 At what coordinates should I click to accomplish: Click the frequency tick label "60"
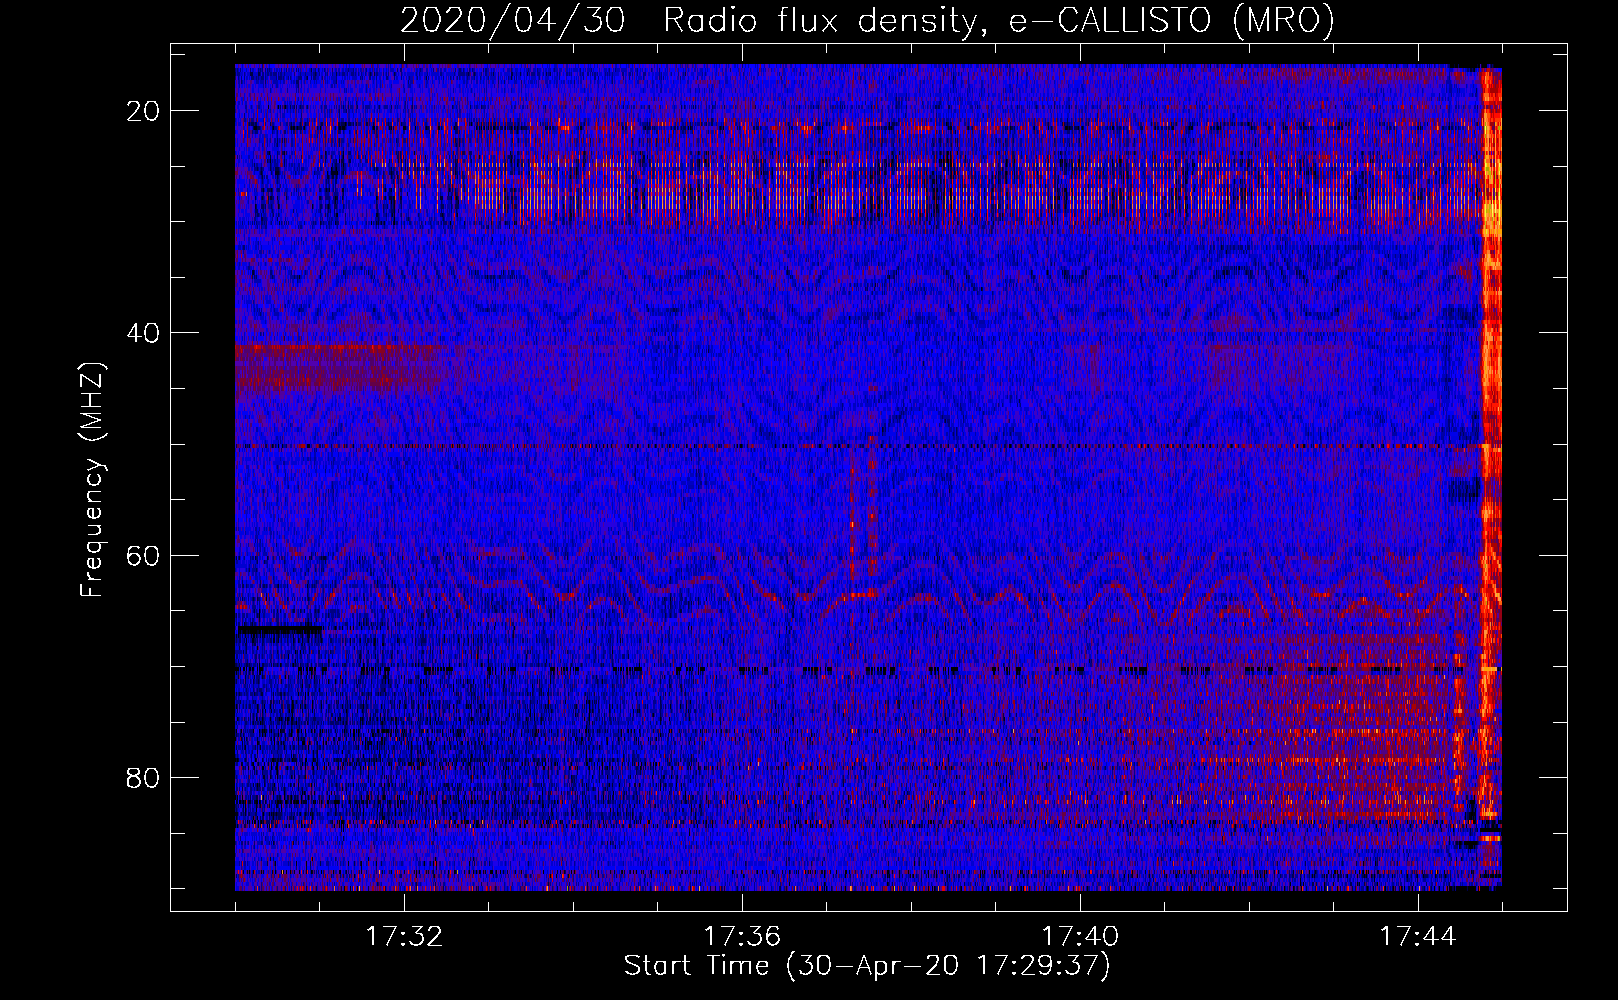click(x=143, y=555)
